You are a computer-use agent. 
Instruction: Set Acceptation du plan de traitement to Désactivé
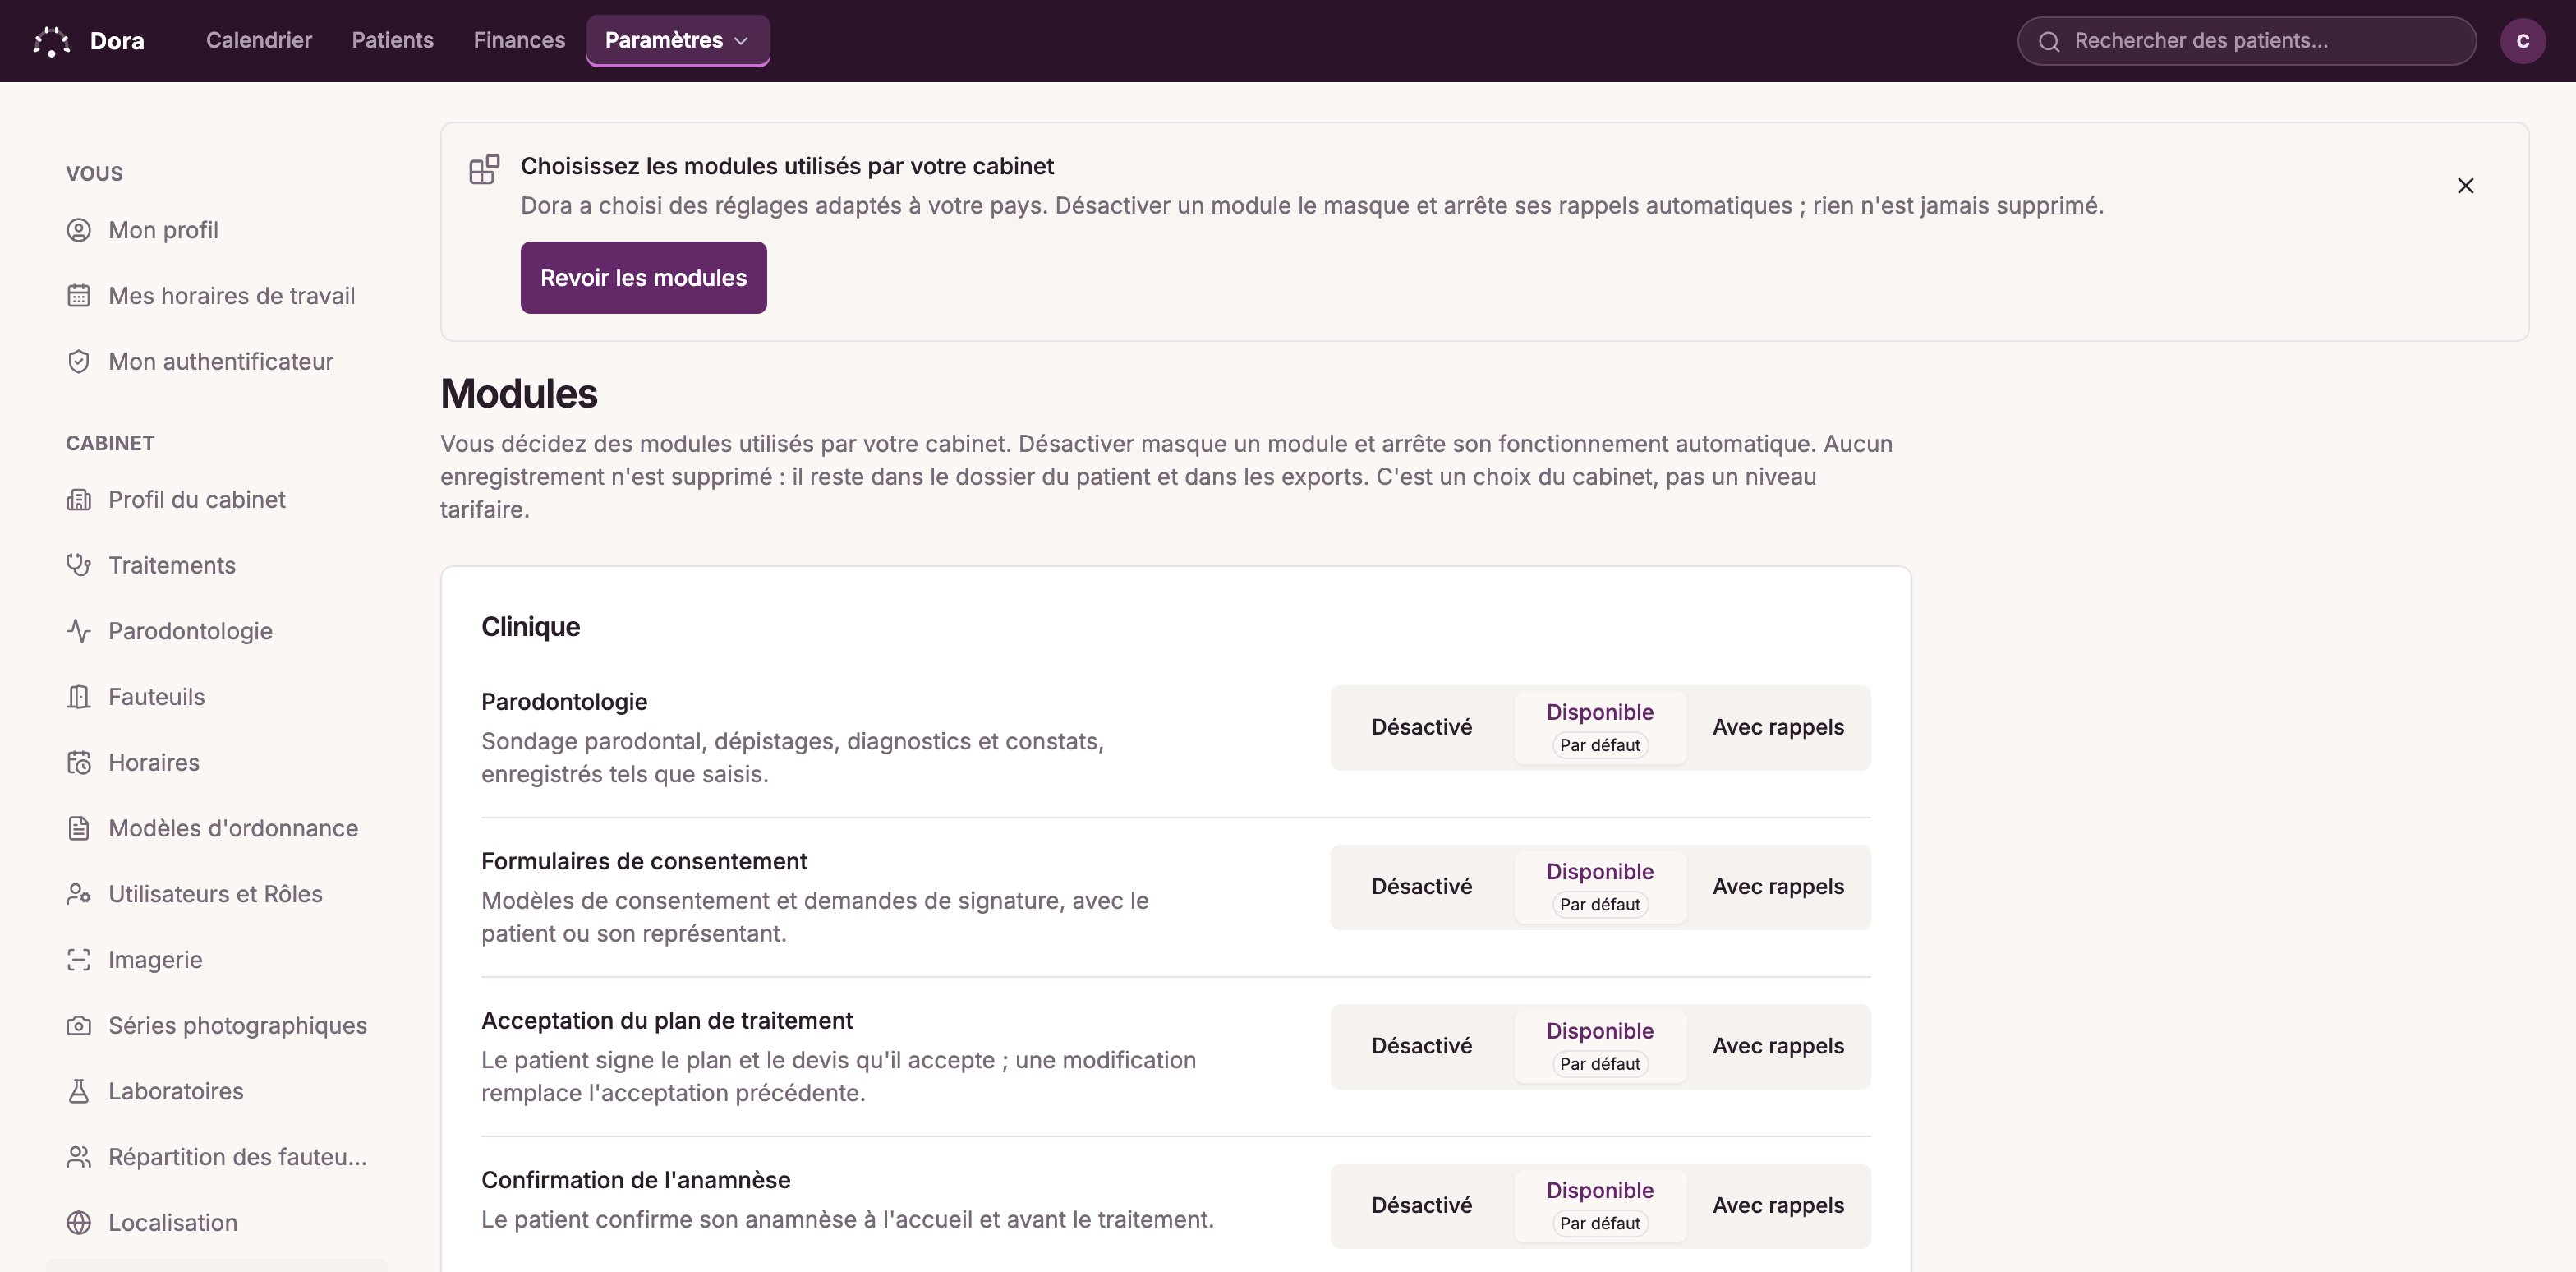coord(1421,1046)
